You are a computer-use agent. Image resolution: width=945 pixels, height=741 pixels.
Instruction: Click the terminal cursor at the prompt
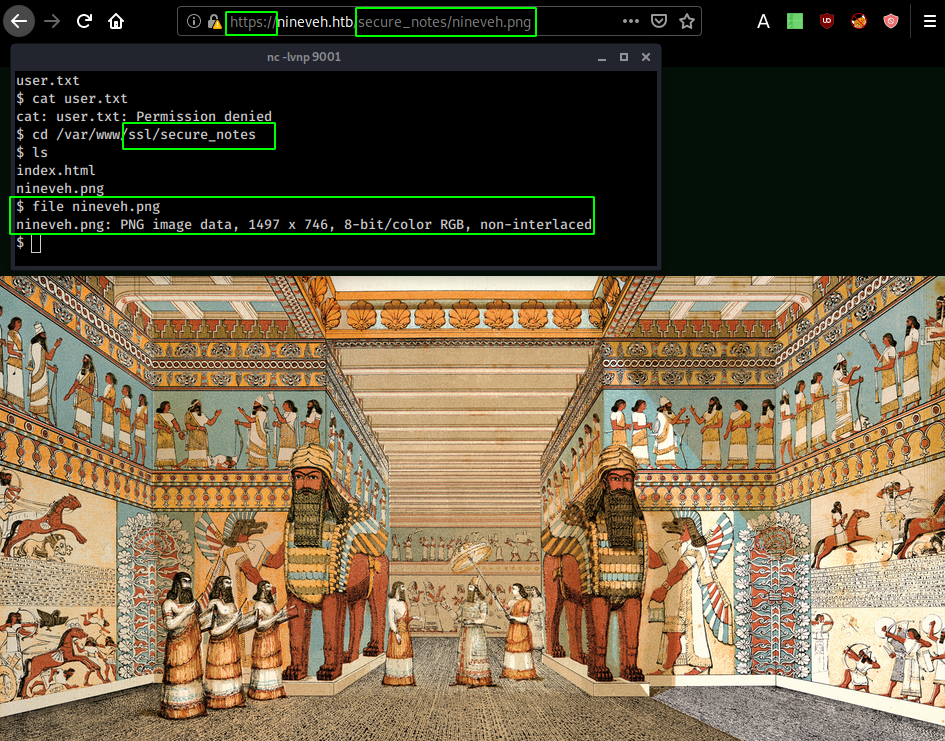(x=36, y=243)
